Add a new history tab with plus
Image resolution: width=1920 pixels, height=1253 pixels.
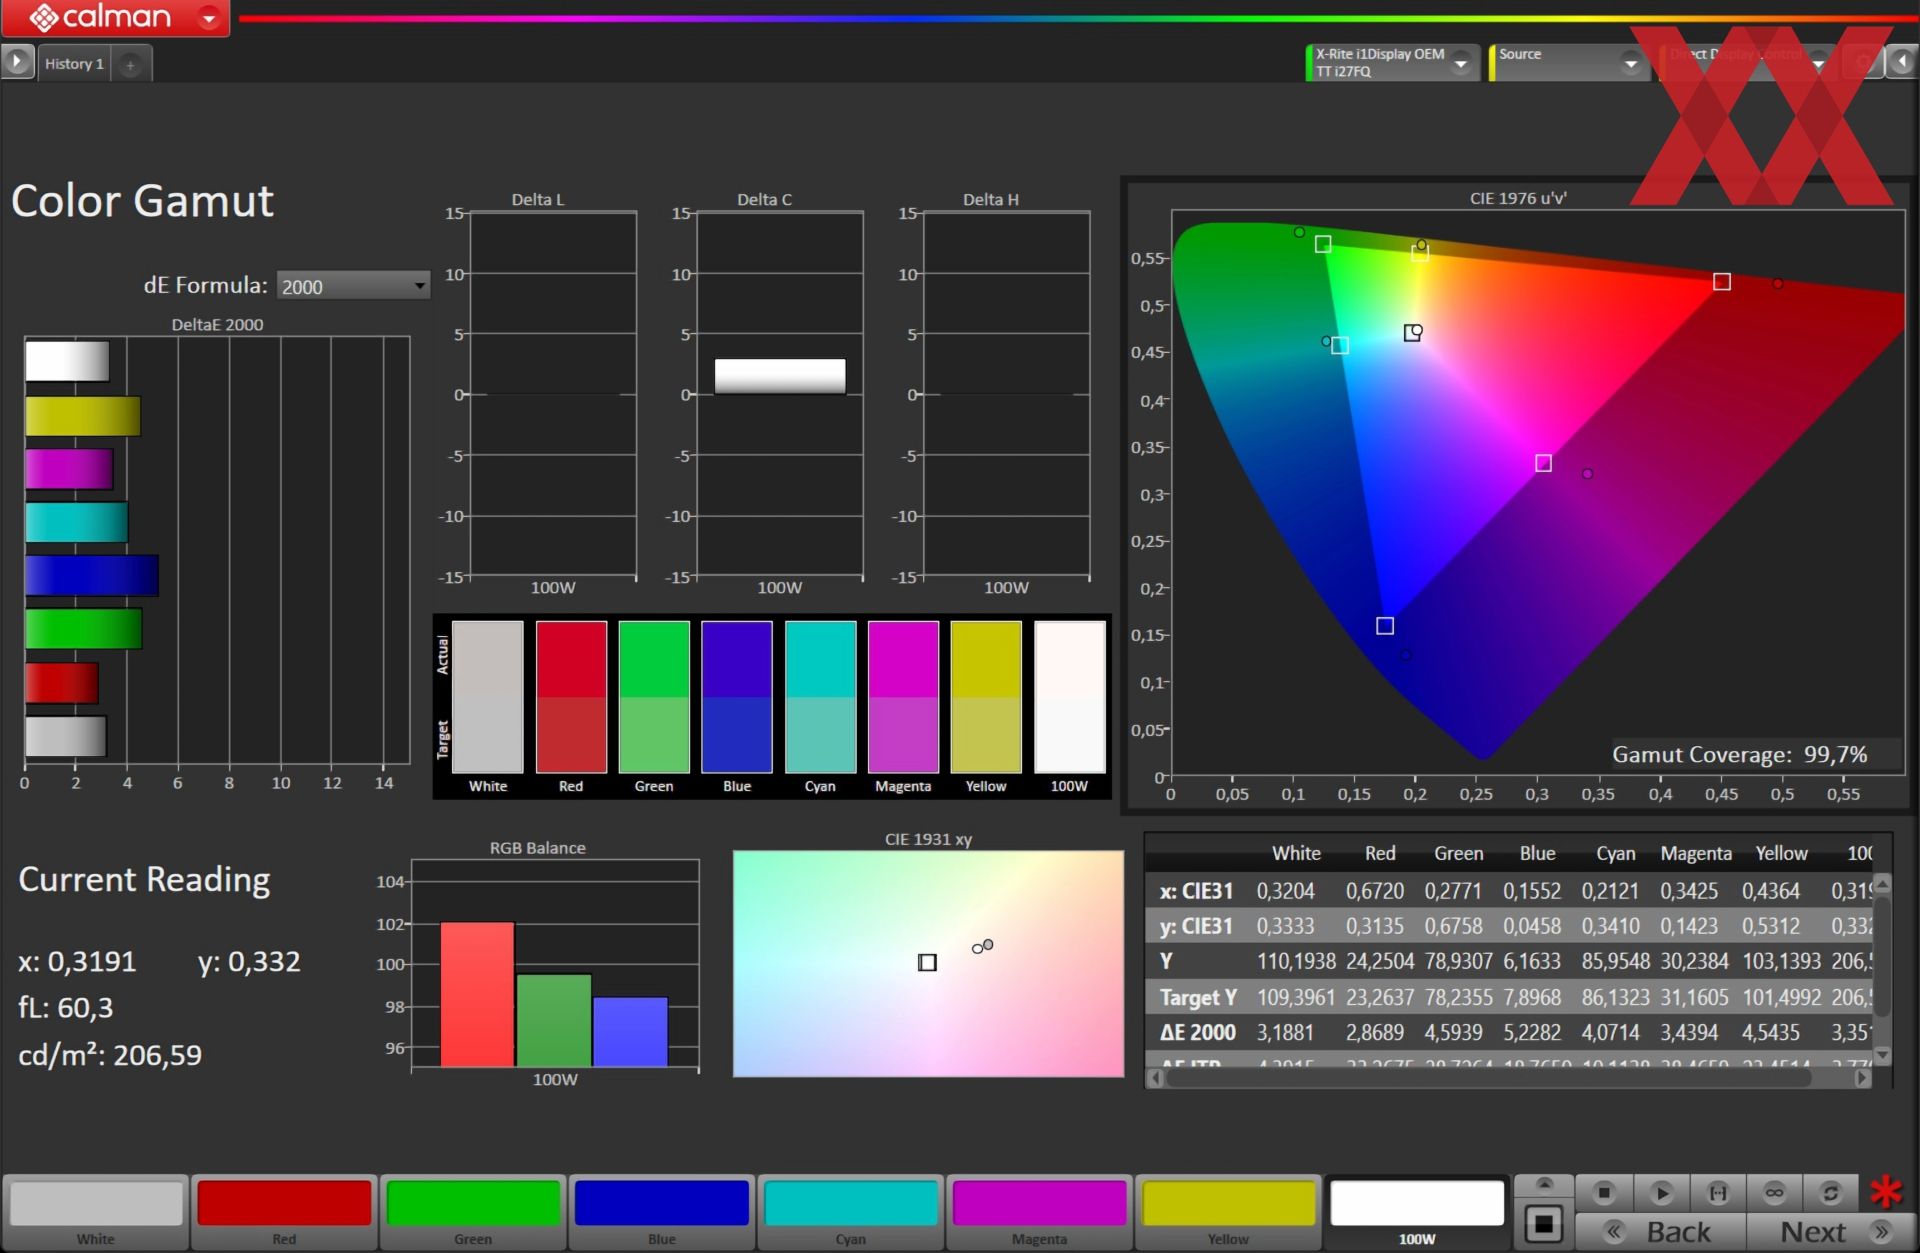[x=130, y=64]
